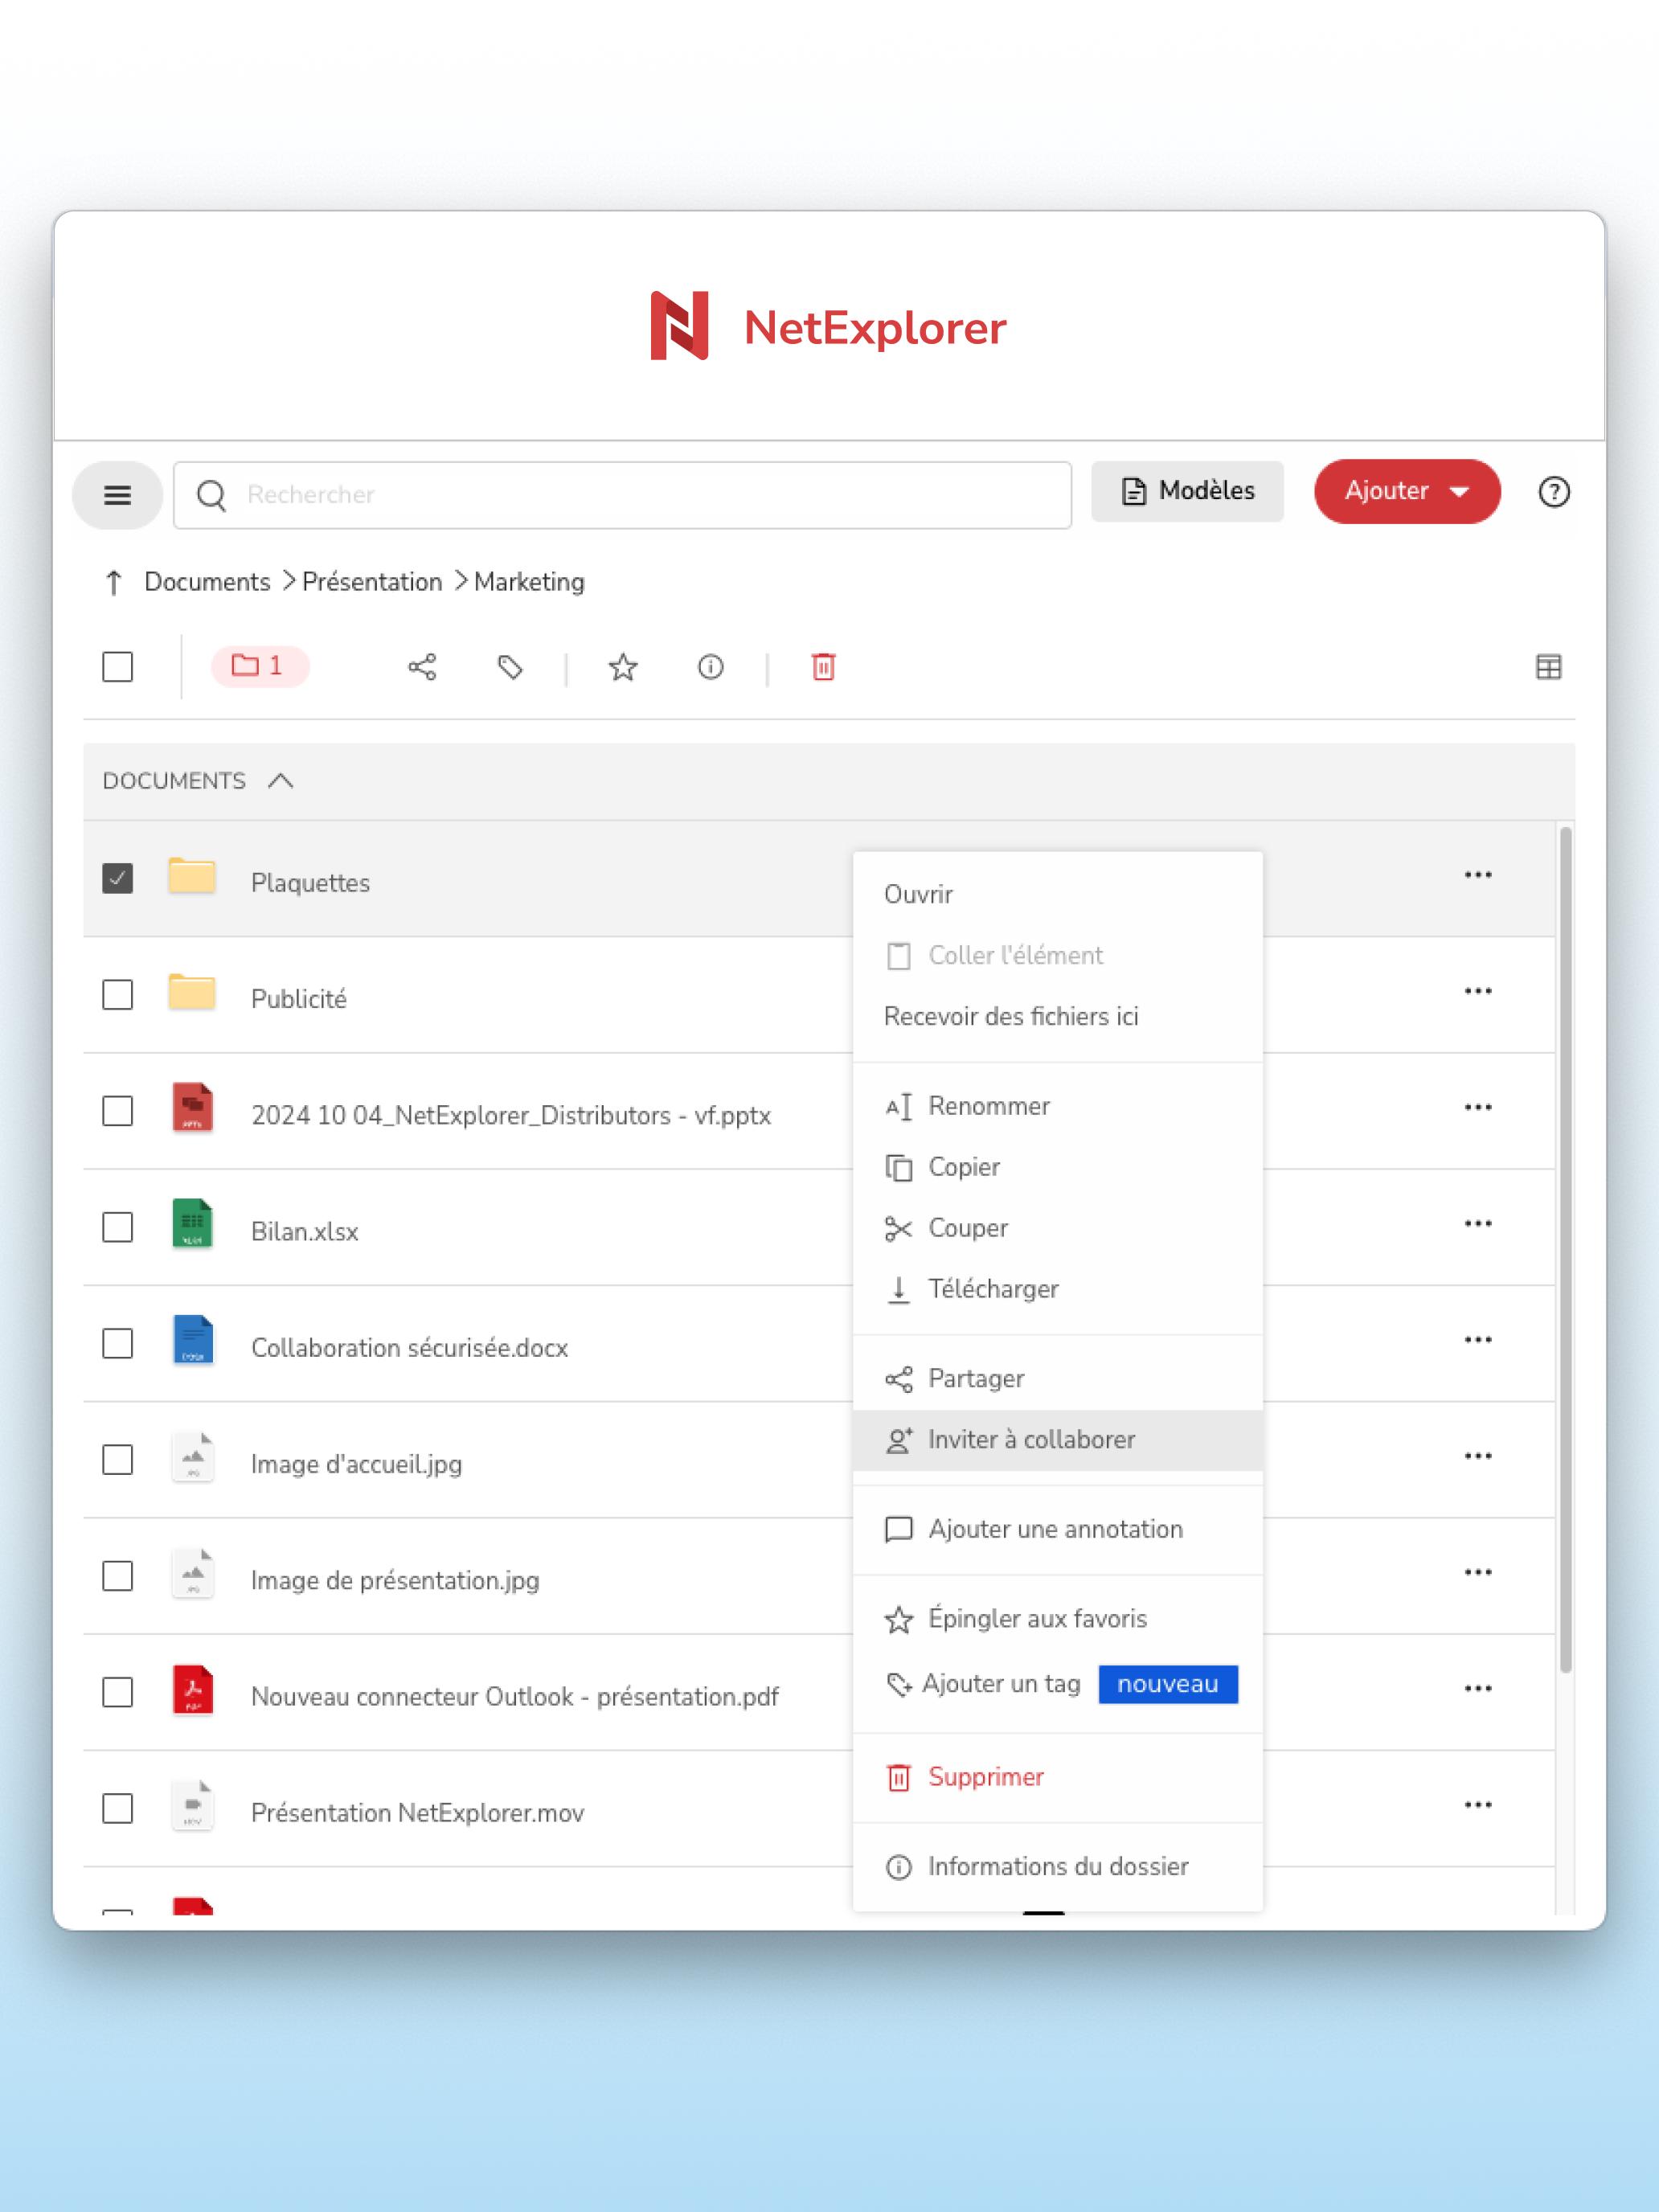The width and height of the screenshot is (1659, 2212).
Task: Click the favorite star toolbar icon
Action: (x=623, y=667)
